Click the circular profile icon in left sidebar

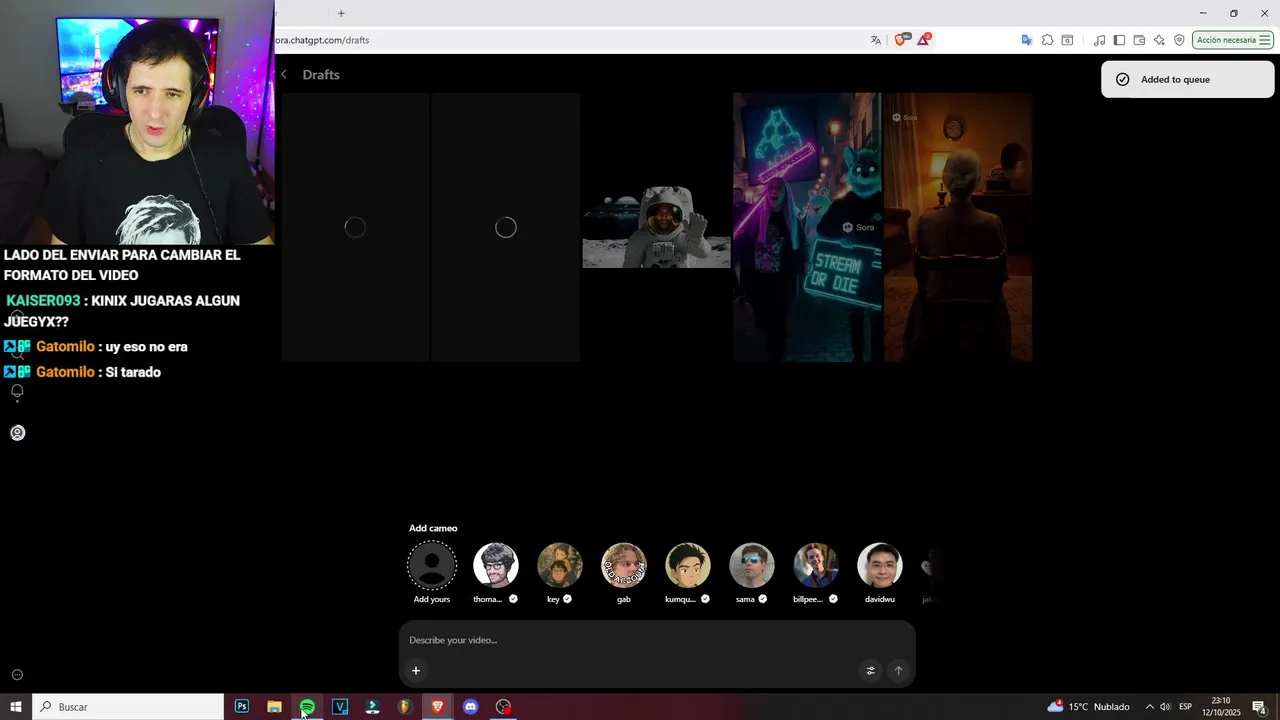pos(17,433)
